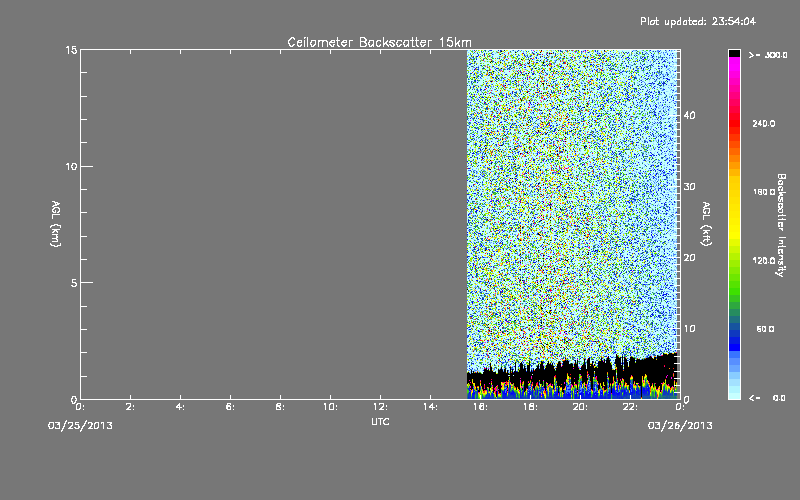Click the black top segment of the colorbar

(734, 53)
